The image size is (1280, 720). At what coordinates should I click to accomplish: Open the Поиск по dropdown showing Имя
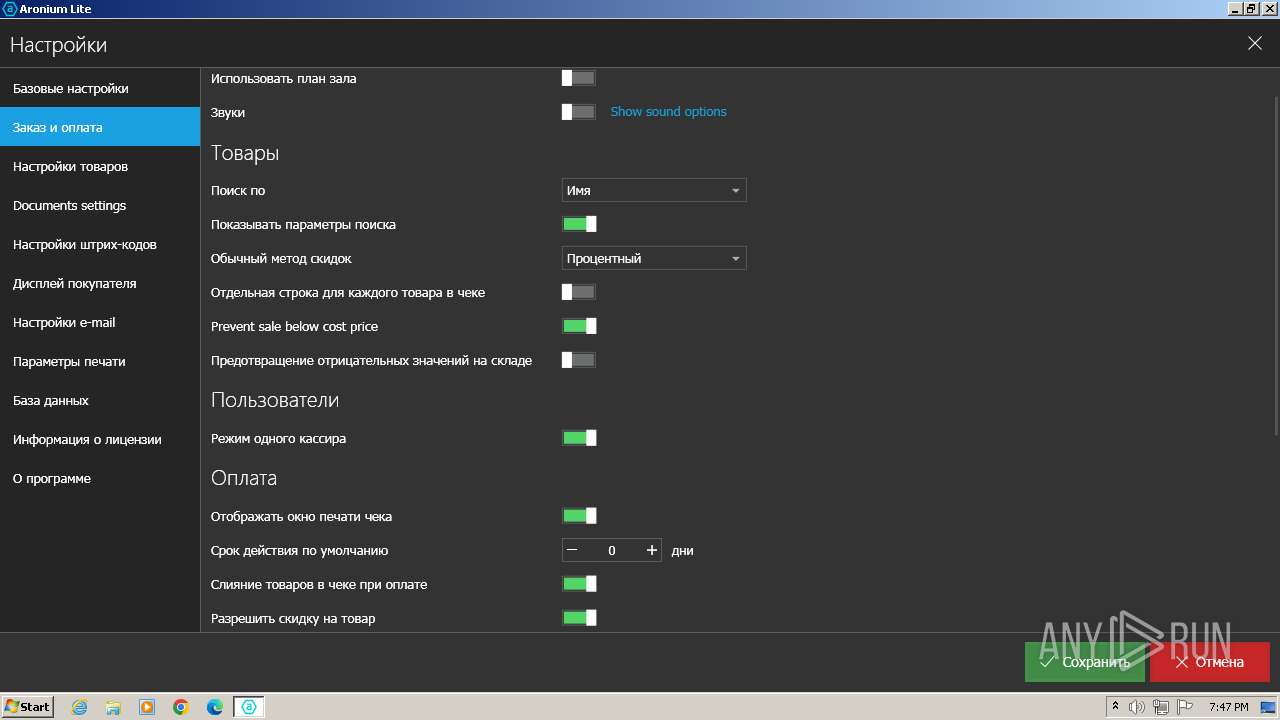[654, 190]
